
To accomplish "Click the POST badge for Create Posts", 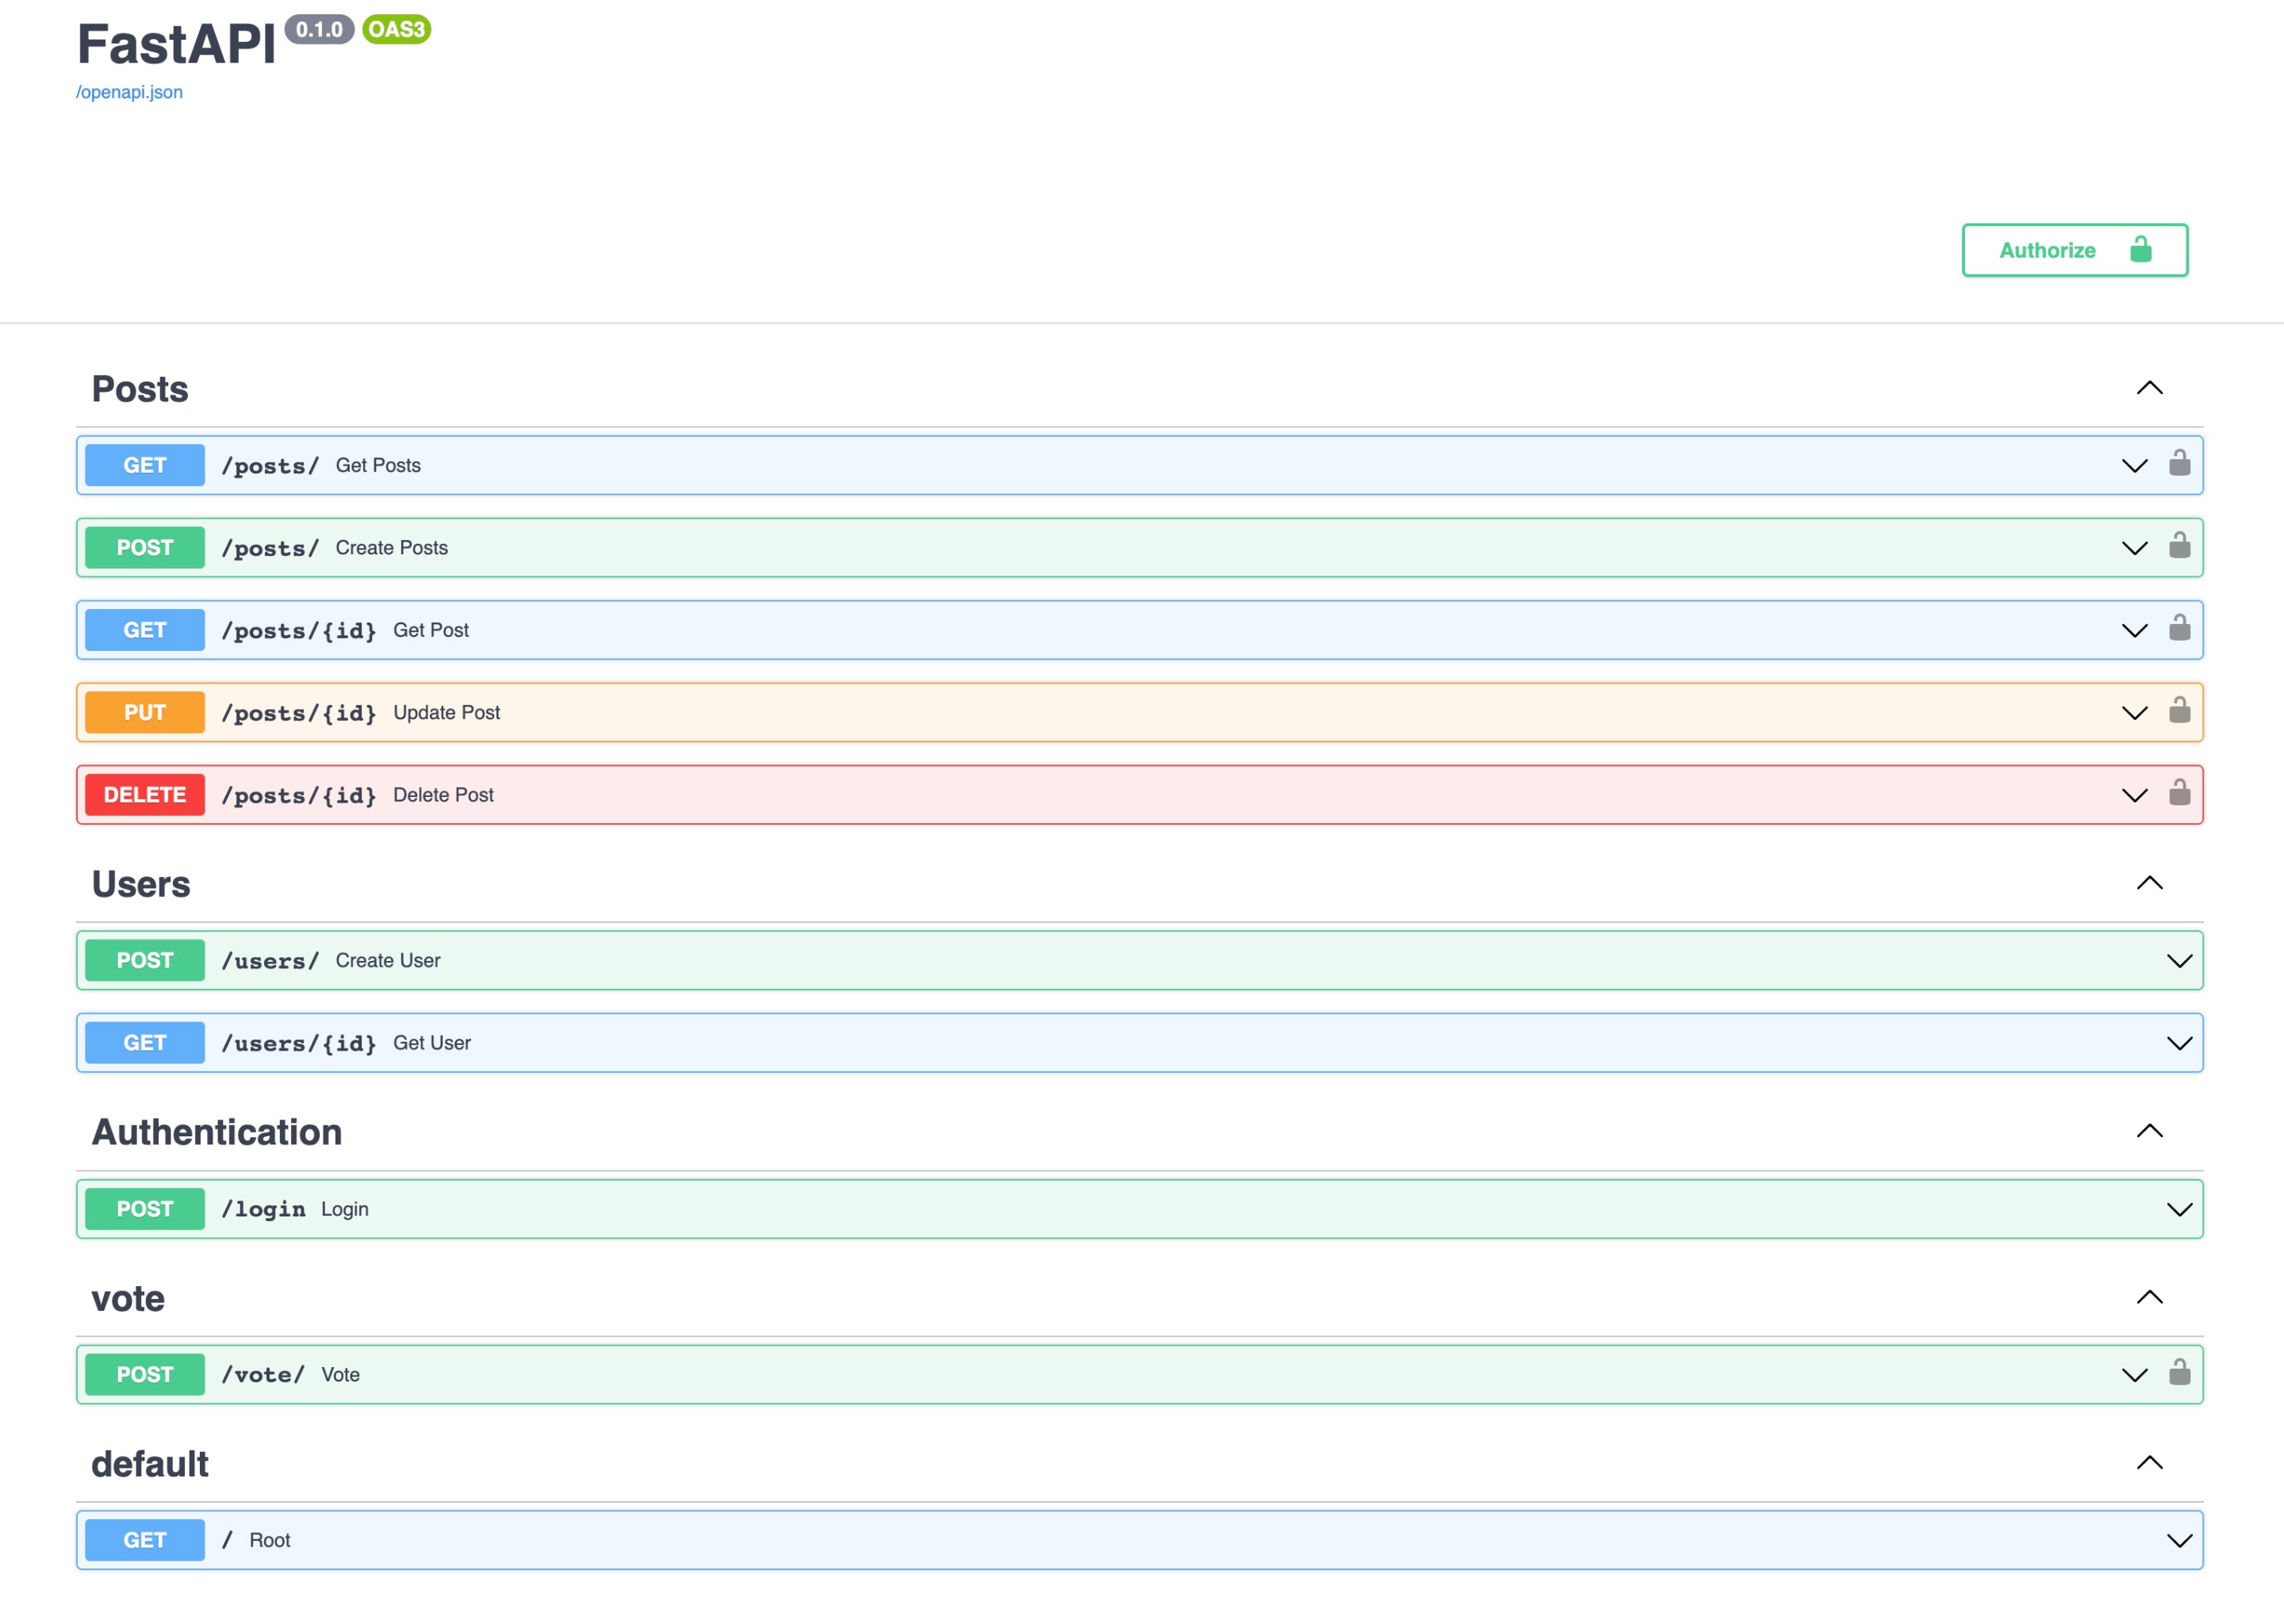I will tap(145, 548).
